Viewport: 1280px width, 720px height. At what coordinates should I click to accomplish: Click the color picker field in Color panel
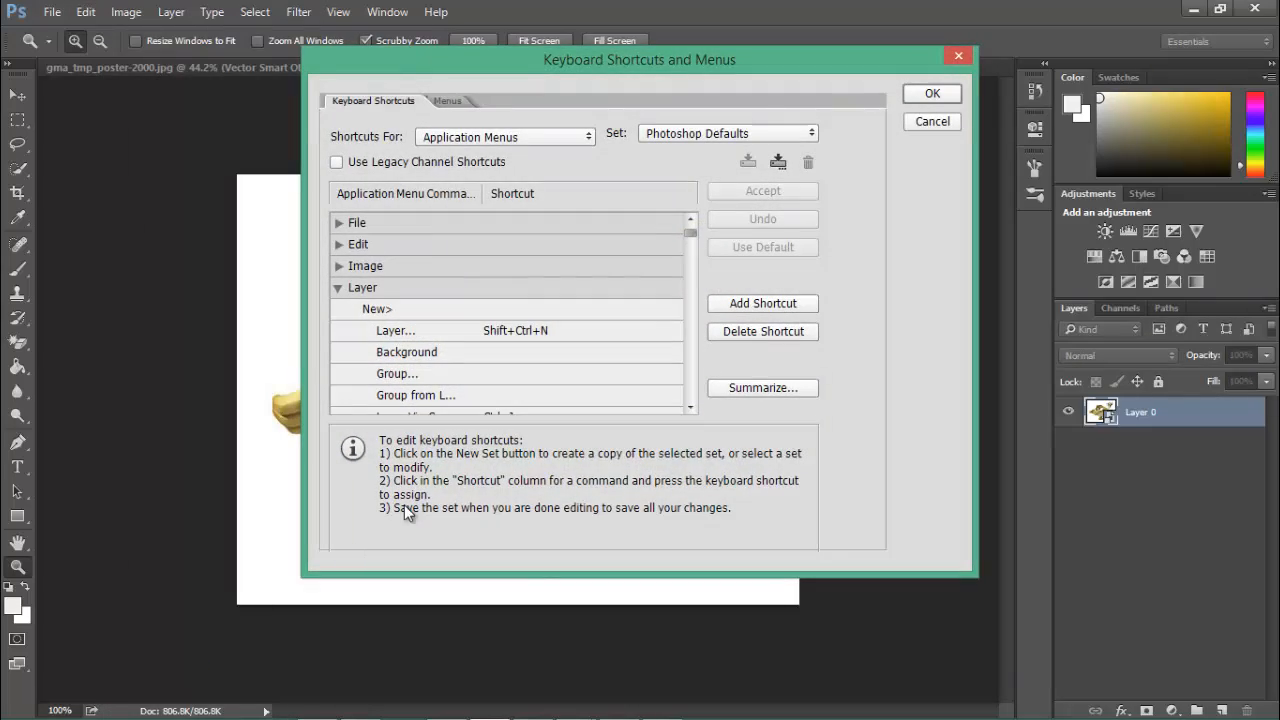coord(1163,134)
